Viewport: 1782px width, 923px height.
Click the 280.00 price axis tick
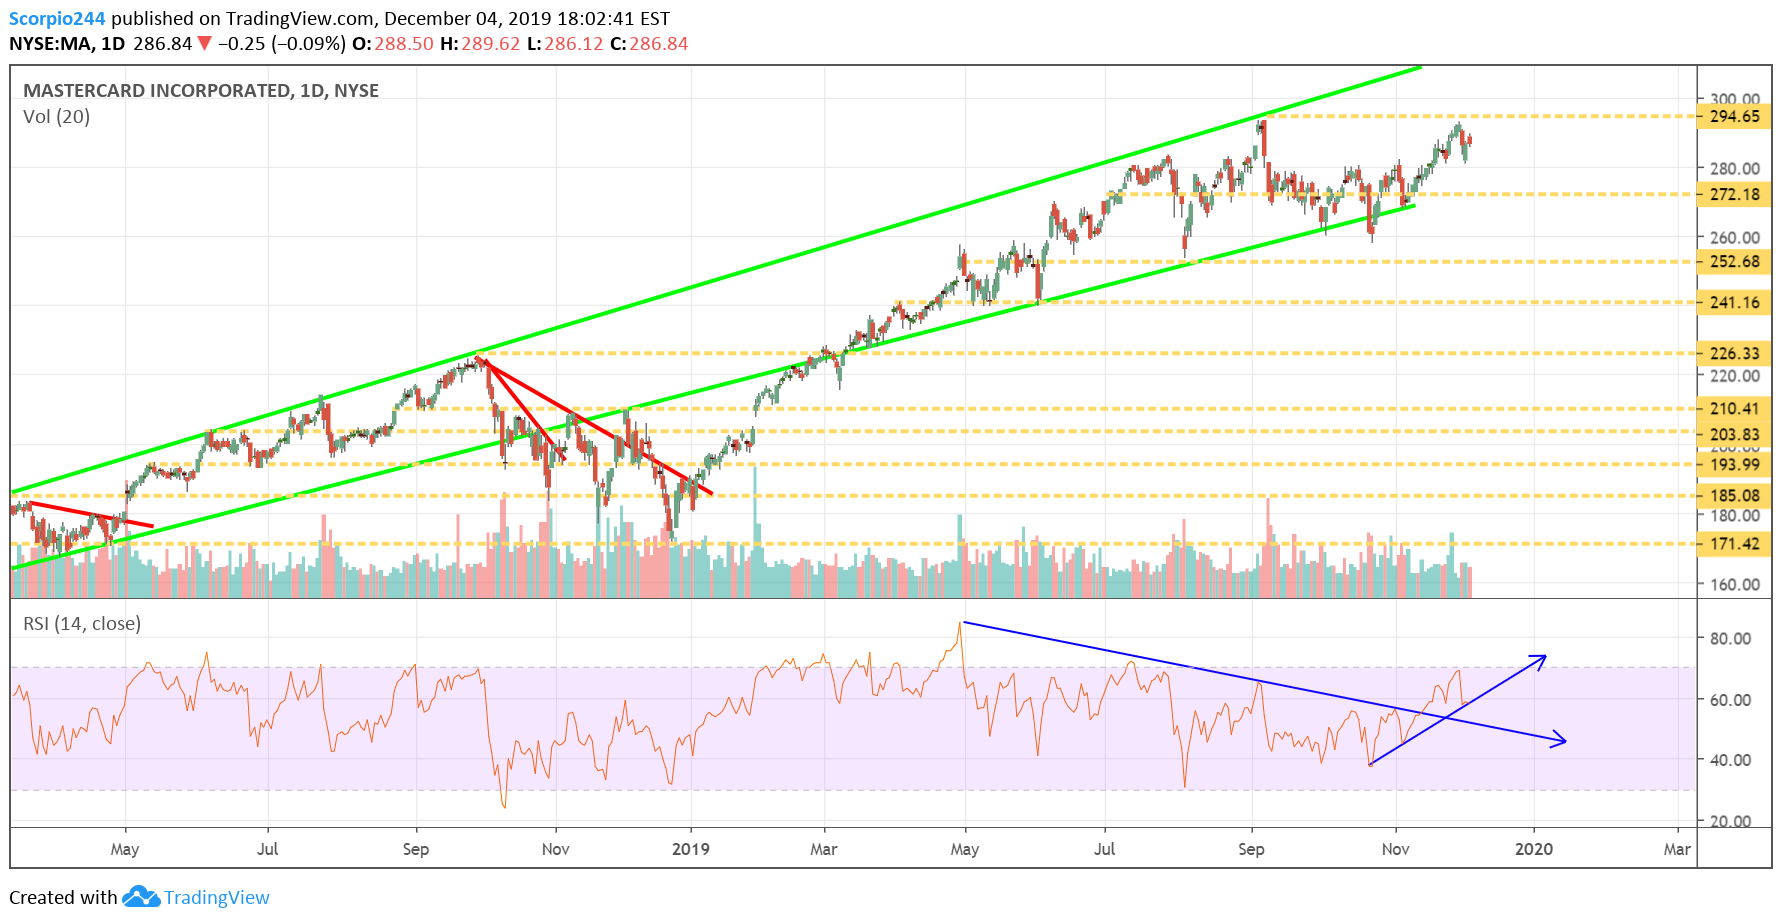(1735, 168)
